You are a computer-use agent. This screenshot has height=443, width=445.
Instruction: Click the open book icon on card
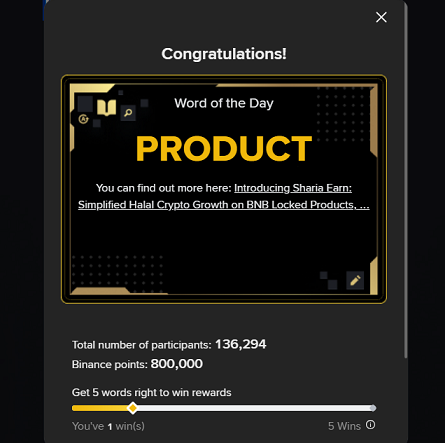(106, 108)
